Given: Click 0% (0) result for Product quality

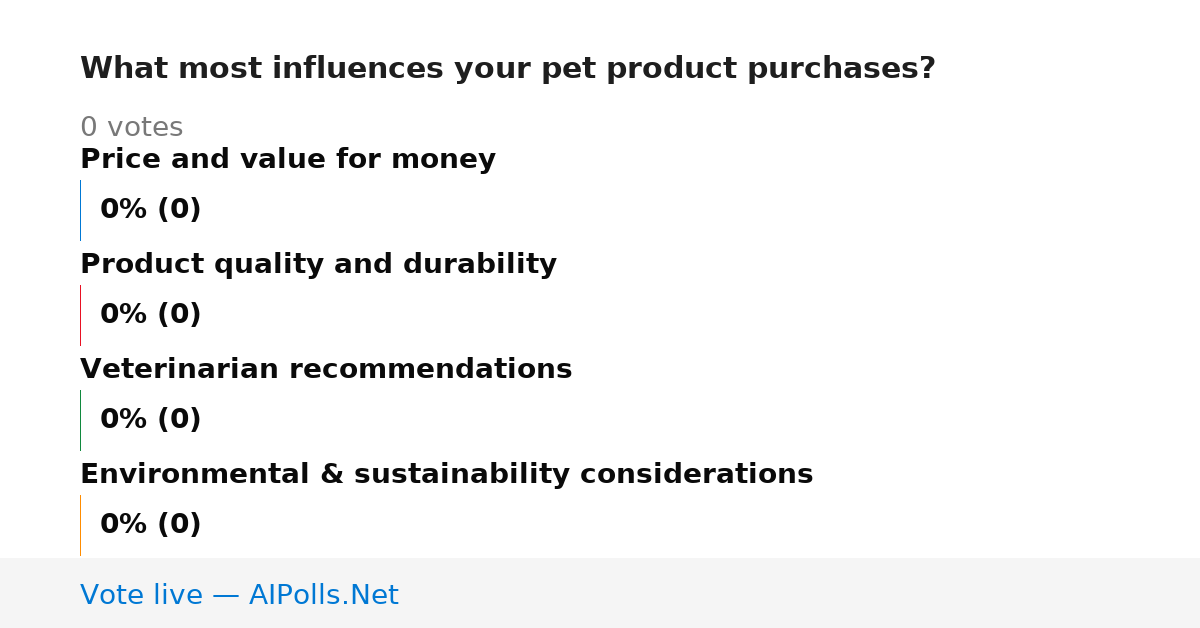Looking at the screenshot, I should (x=150, y=315).
